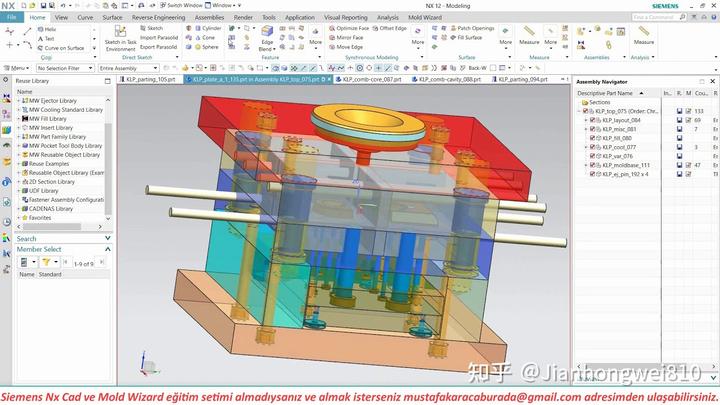
Task: Click Import Parasolid button
Action: click(x=159, y=38)
